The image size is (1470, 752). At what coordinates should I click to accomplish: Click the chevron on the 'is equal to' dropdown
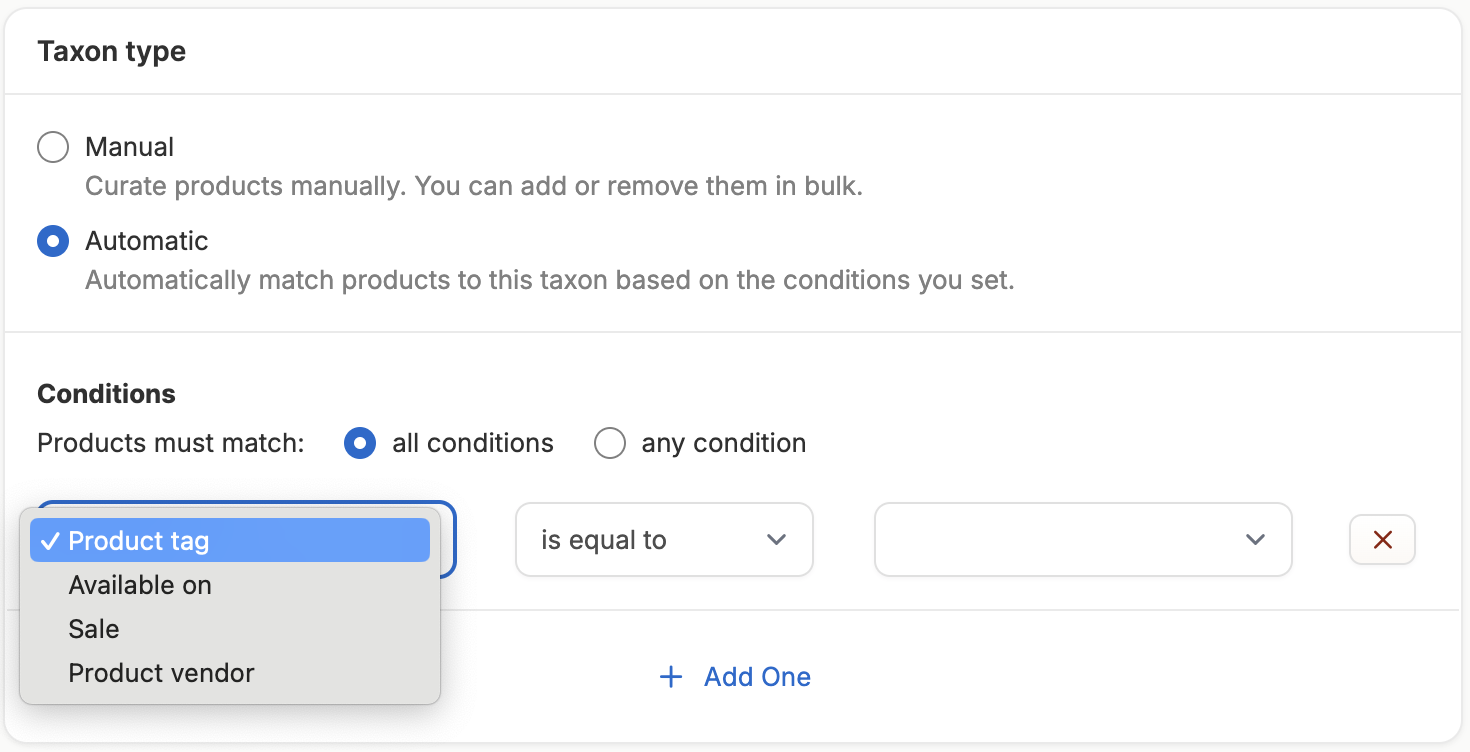coord(776,540)
